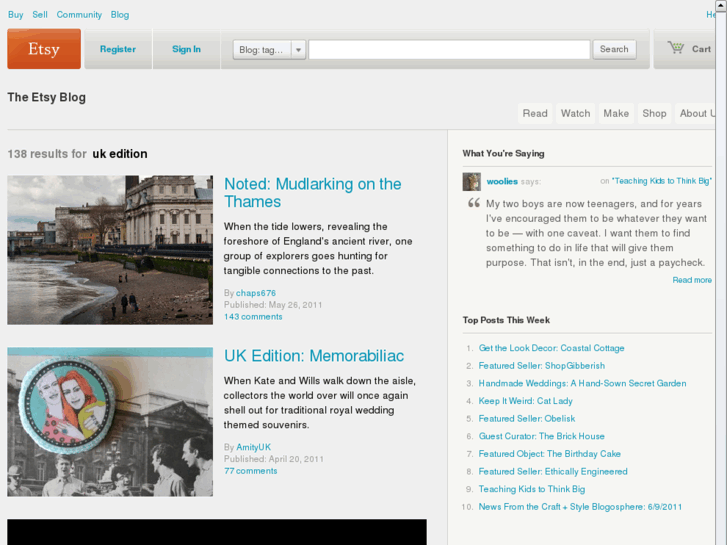Screen dimensions: 727x545
Task: Open News From the Craft + Style Blogosphere
Action: point(580,507)
